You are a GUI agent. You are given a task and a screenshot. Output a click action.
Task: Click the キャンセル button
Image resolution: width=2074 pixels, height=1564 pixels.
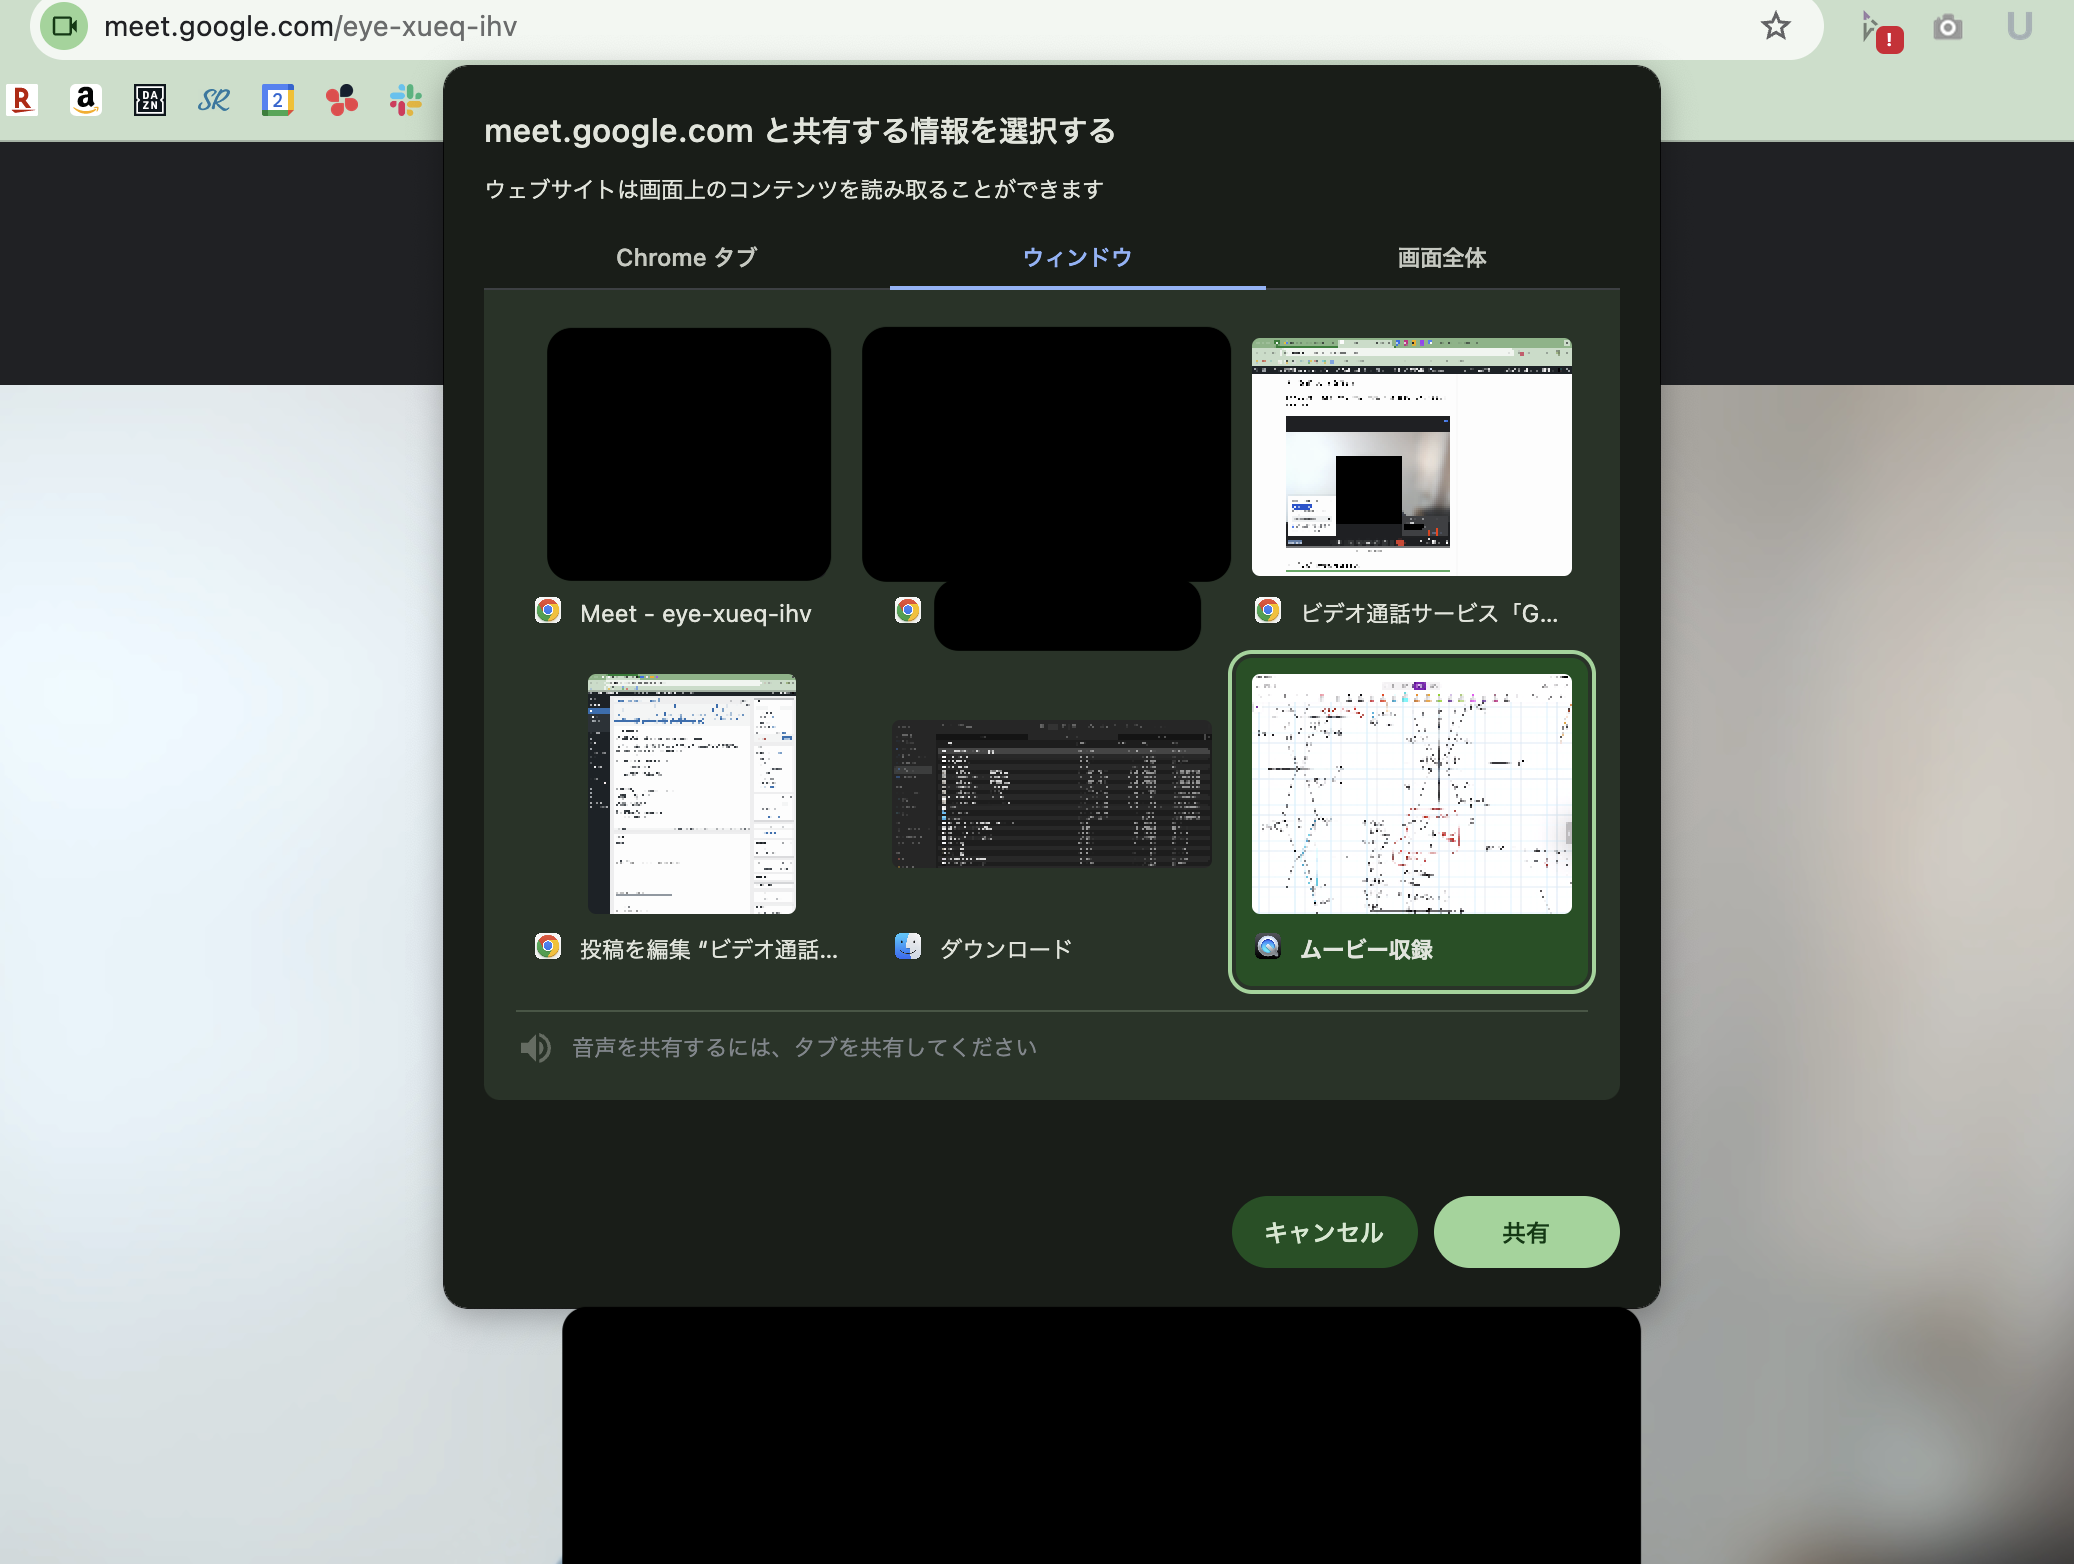[x=1324, y=1232]
